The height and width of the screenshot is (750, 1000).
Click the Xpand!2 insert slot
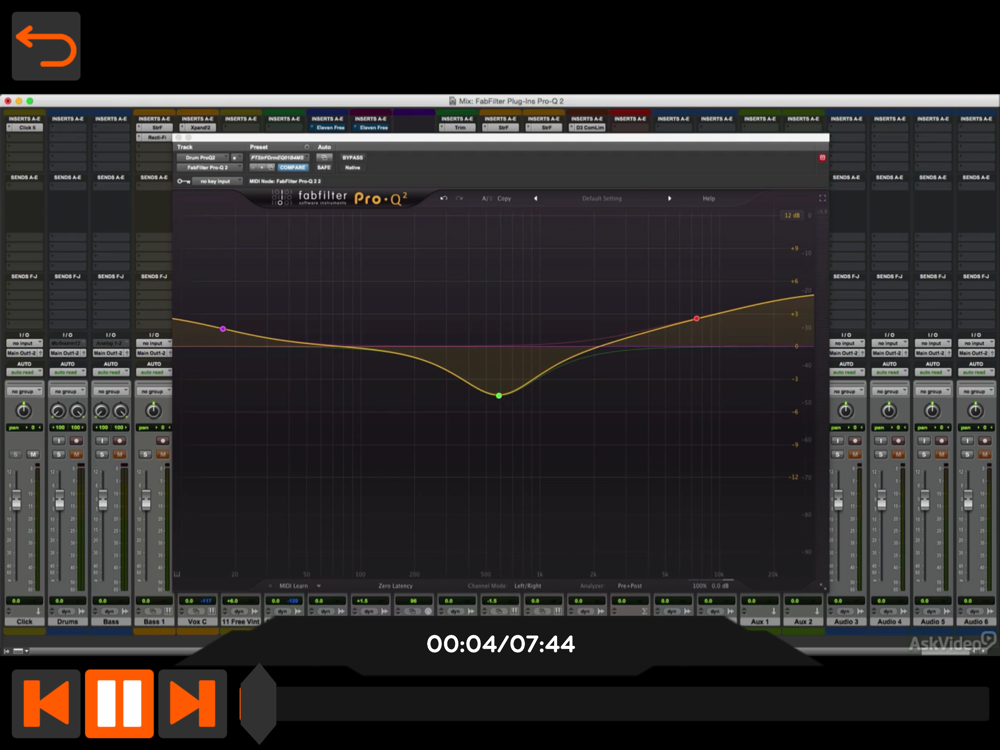coord(198,128)
